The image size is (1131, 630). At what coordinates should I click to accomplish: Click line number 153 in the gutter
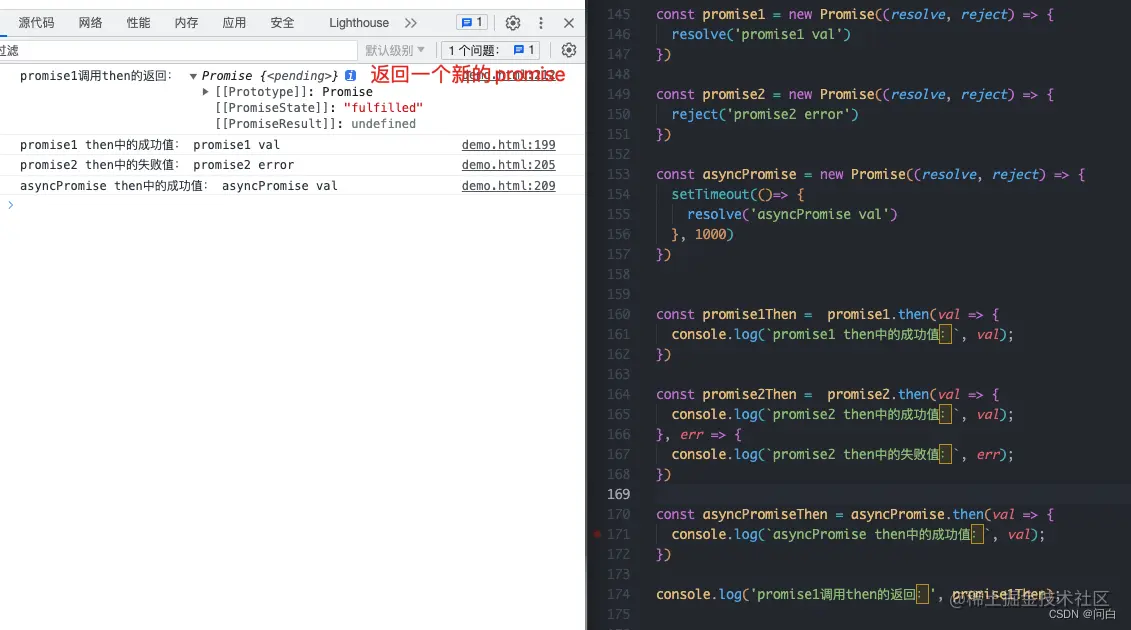point(618,174)
